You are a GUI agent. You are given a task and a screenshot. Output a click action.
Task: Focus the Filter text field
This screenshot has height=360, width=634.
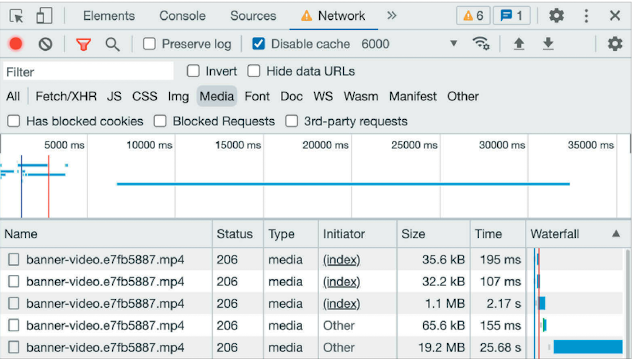pyautogui.click(x=89, y=72)
